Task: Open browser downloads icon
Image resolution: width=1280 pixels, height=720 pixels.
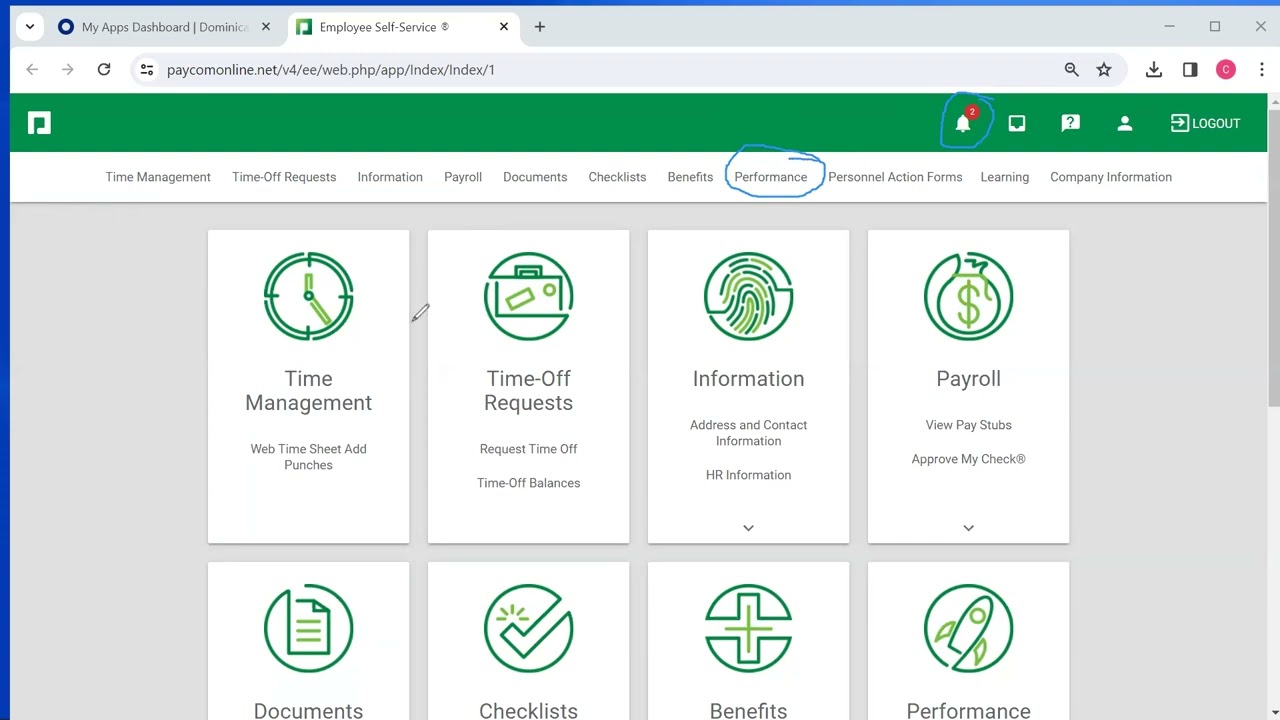Action: coord(1154,69)
